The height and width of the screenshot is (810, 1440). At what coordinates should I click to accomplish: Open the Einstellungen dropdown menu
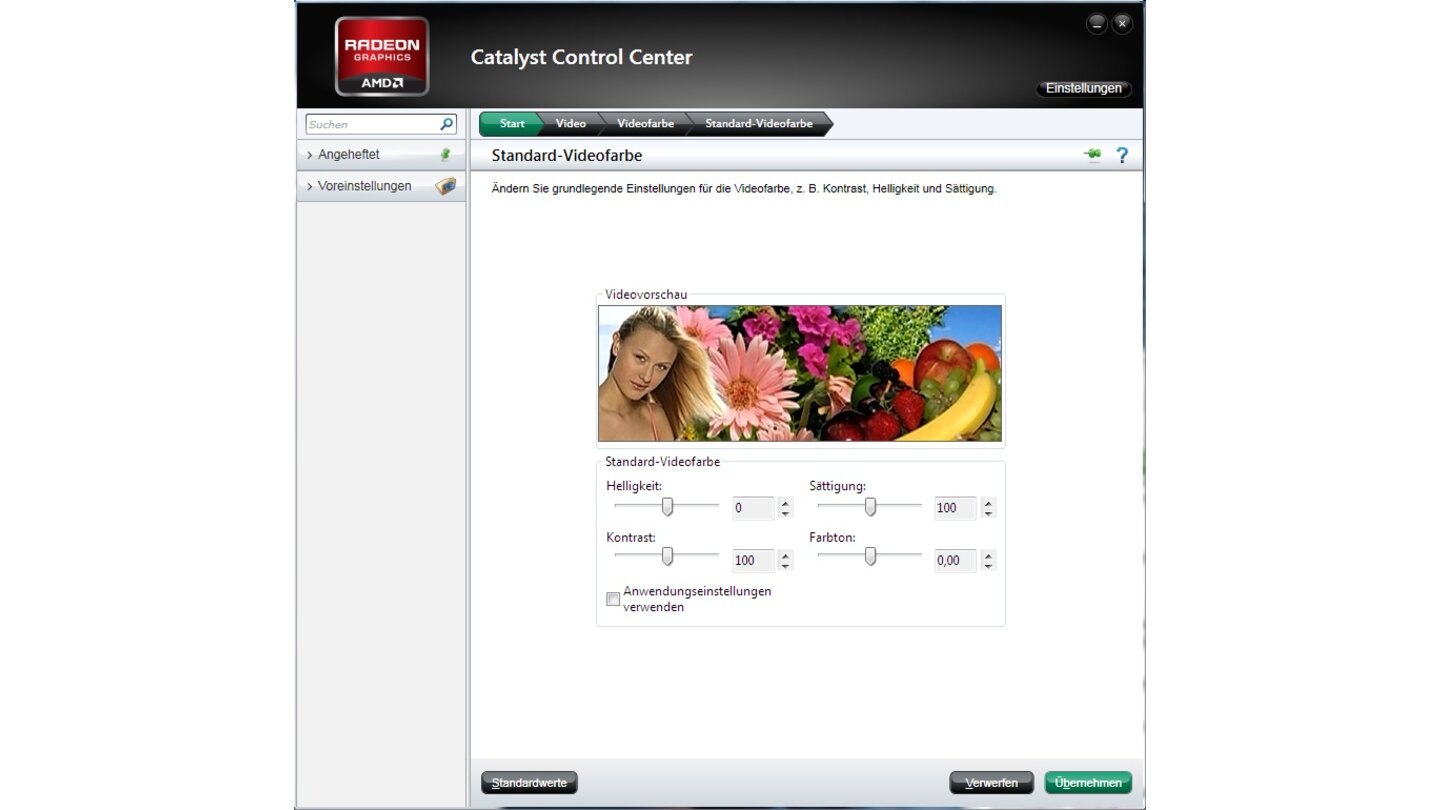click(x=1084, y=88)
